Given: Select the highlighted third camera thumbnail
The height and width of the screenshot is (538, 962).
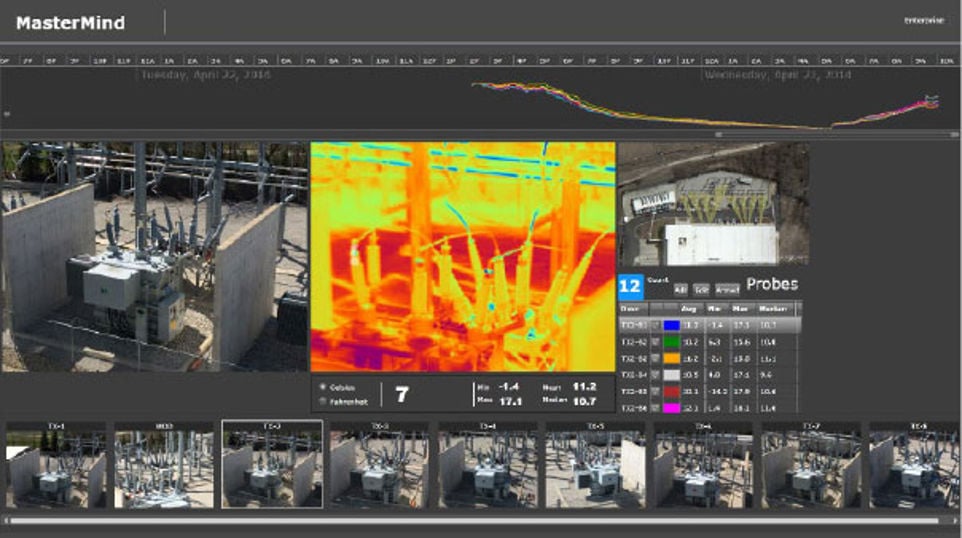Looking at the screenshot, I should point(272,464).
